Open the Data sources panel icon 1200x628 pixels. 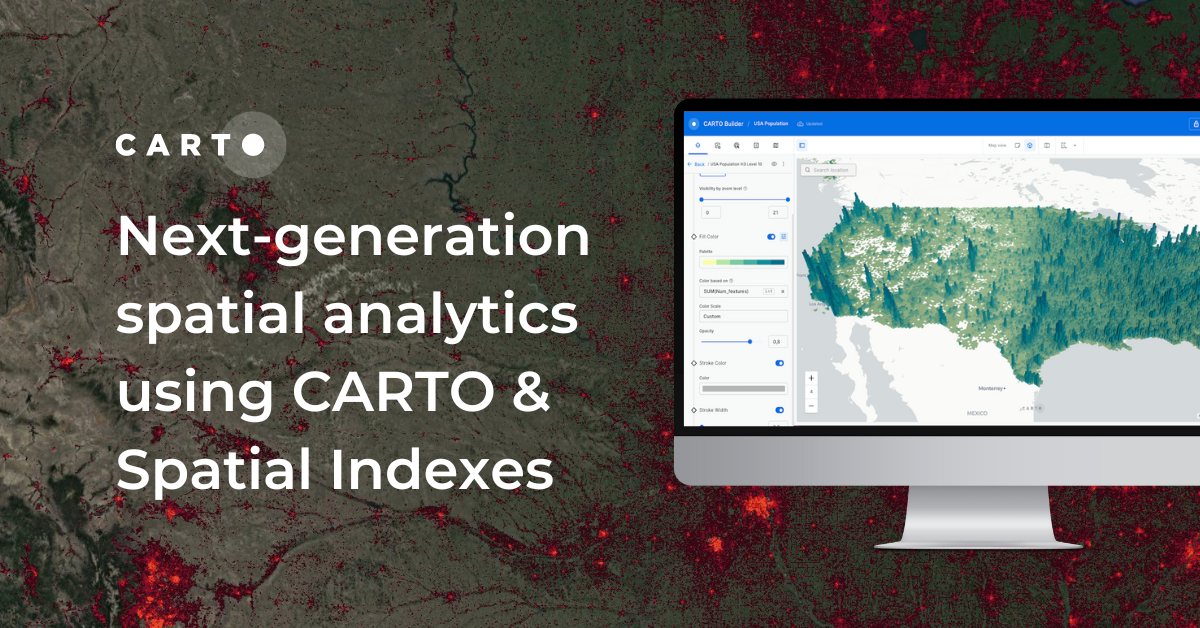[718, 146]
